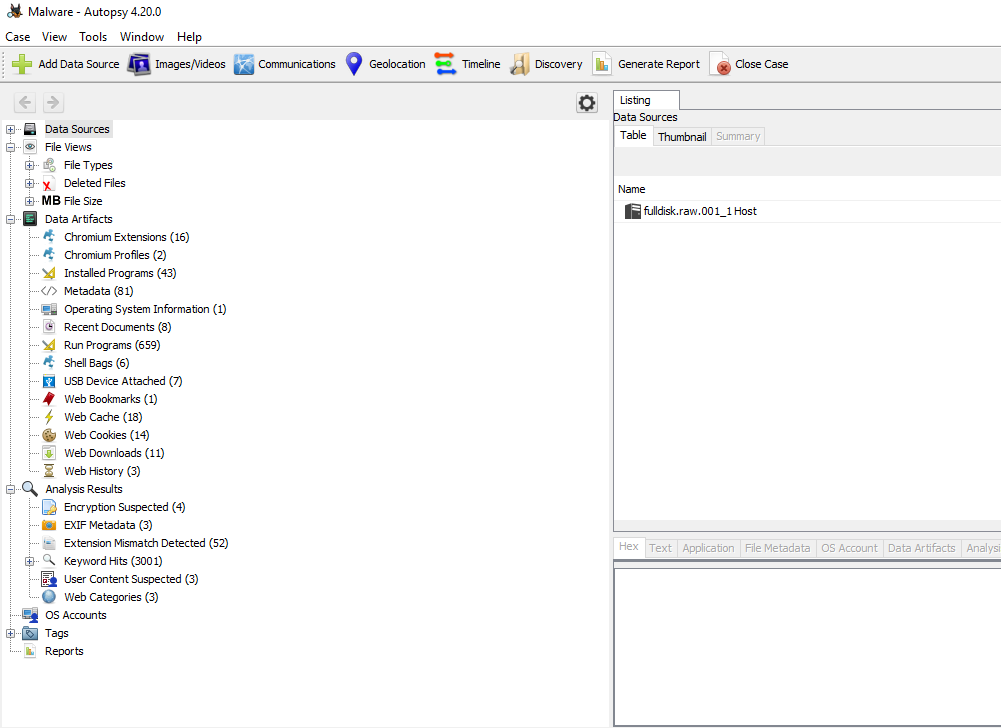Select the fulldisk.raw.001_1 Host row

coord(808,211)
